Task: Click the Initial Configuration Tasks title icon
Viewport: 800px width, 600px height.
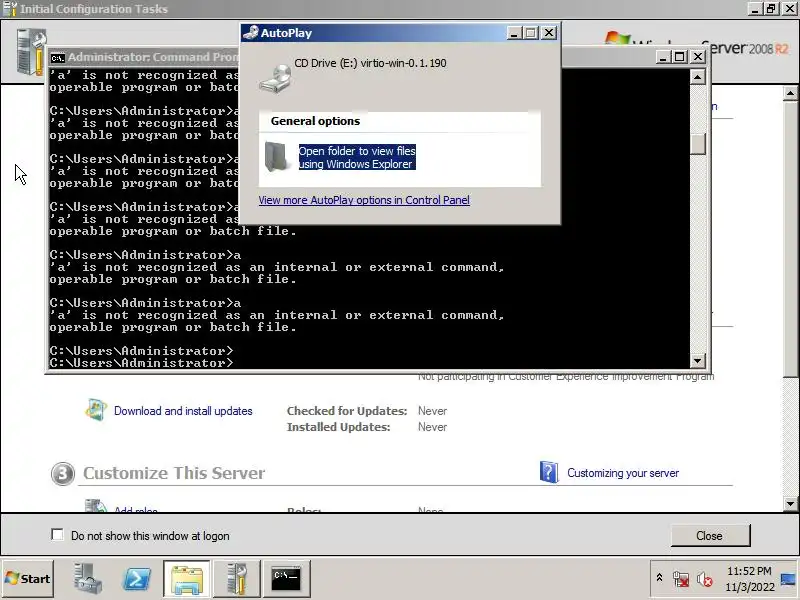Action: (10, 9)
